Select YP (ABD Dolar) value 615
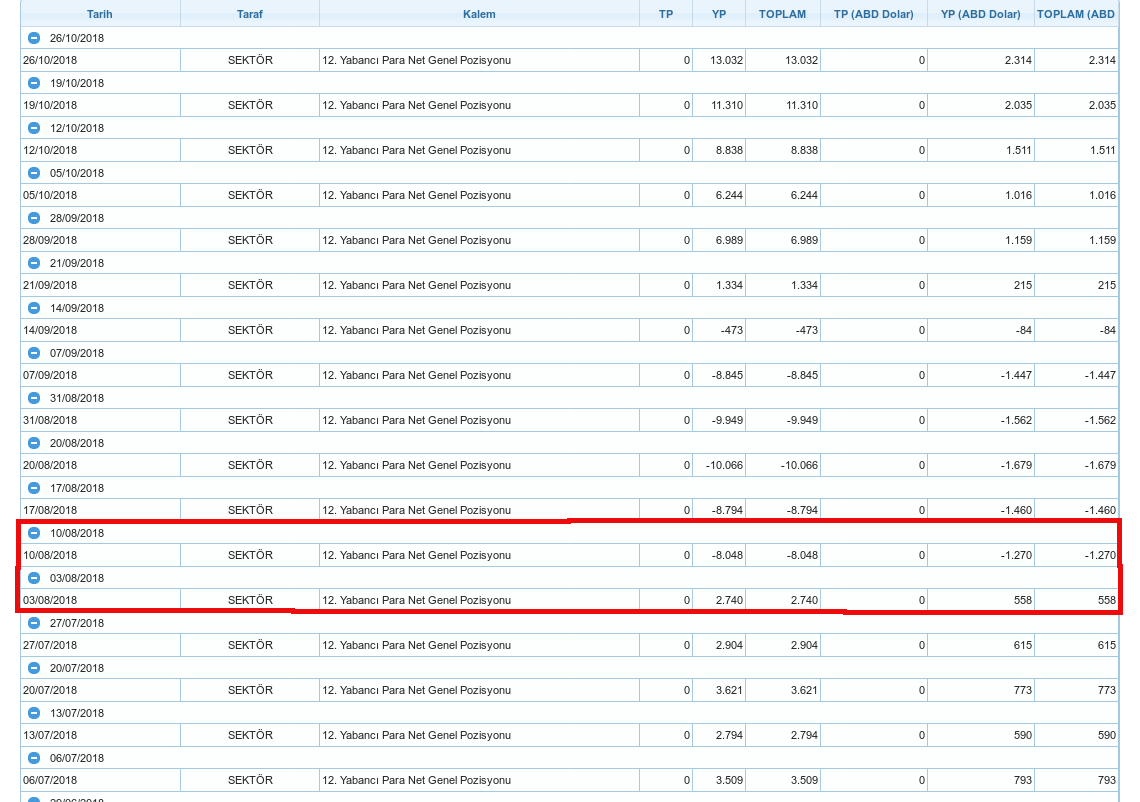The width and height of the screenshot is (1140, 802). click(x=981, y=646)
